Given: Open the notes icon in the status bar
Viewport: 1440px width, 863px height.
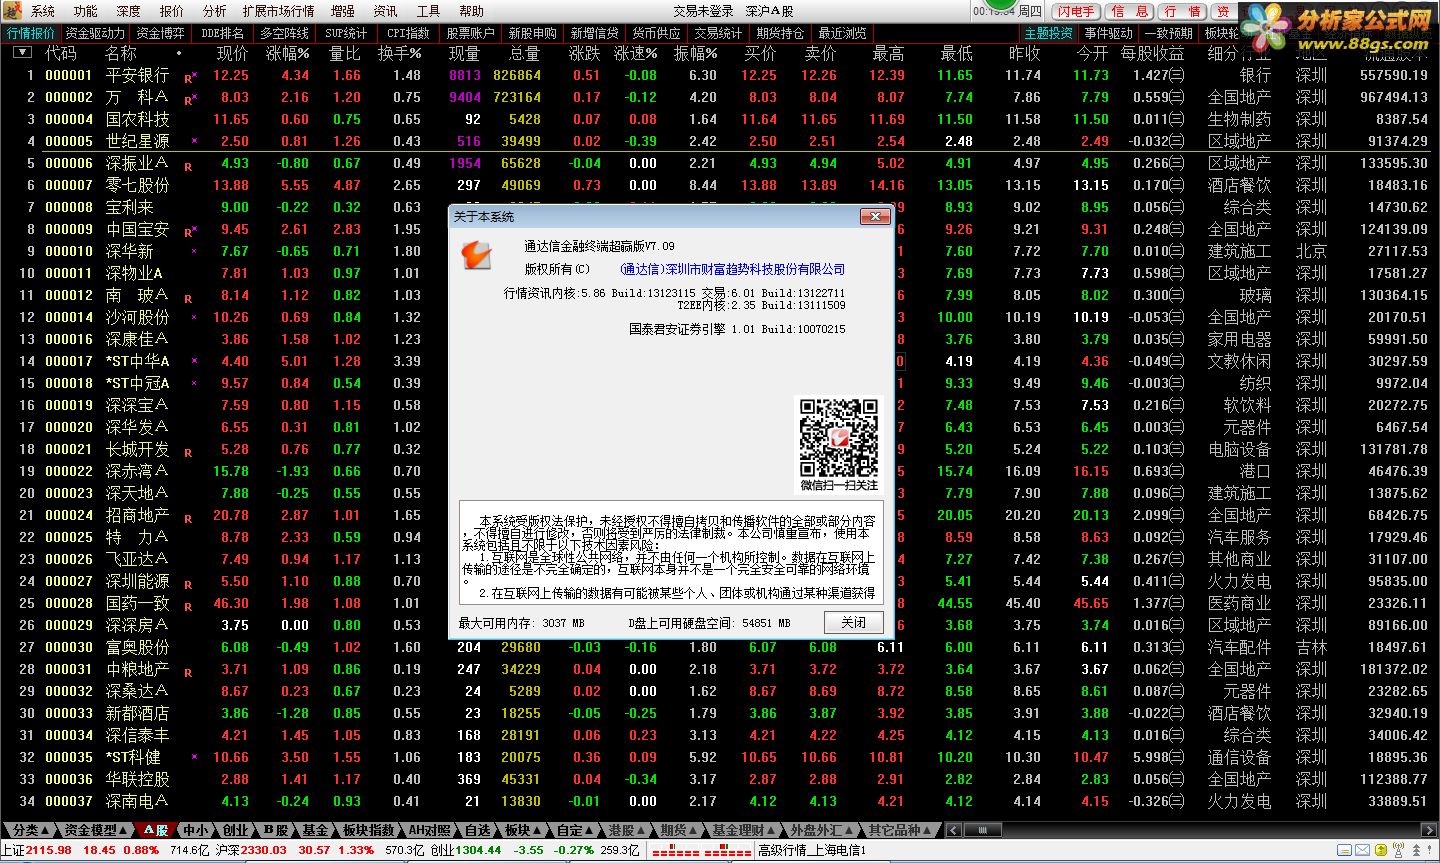Looking at the screenshot, I should pyautogui.click(x=1344, y=850).
